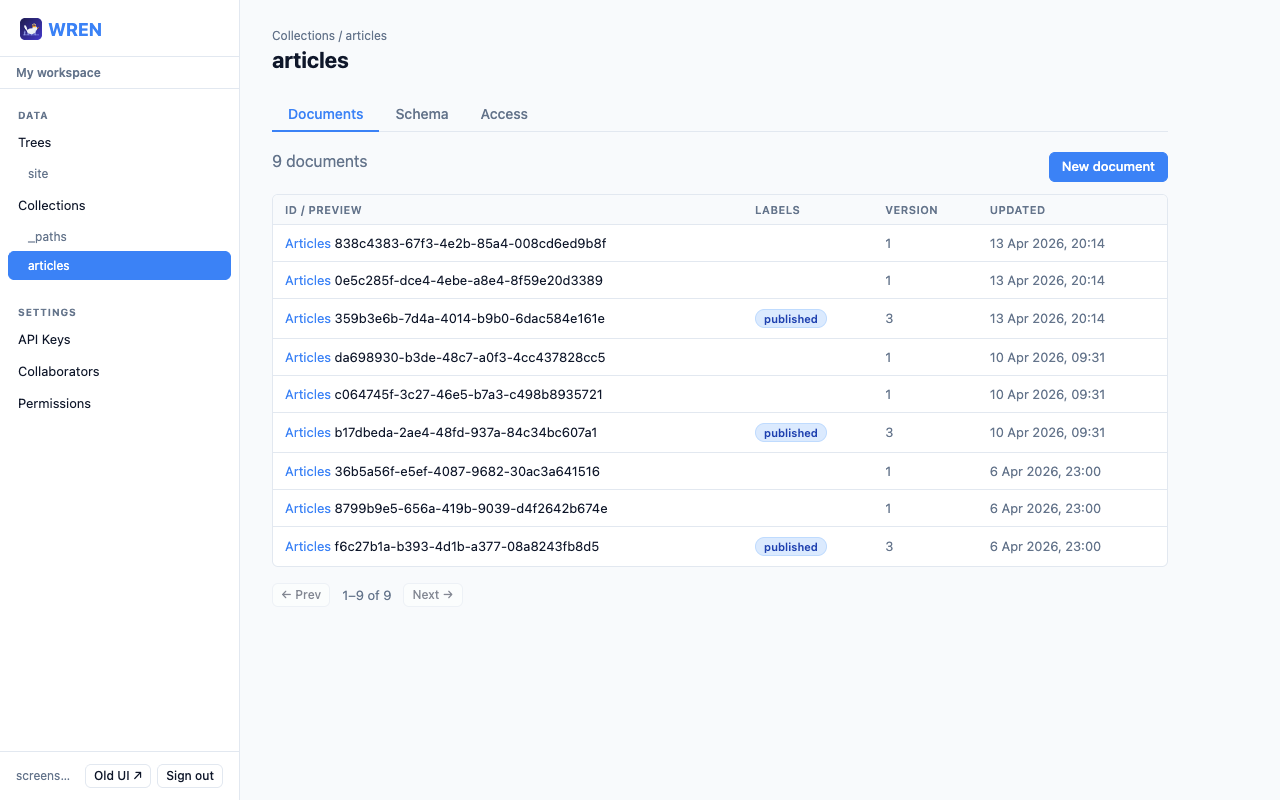Open API Keys settings
Image resolution: width=1280 pixels, height=800 pixels.
point(44,340)
